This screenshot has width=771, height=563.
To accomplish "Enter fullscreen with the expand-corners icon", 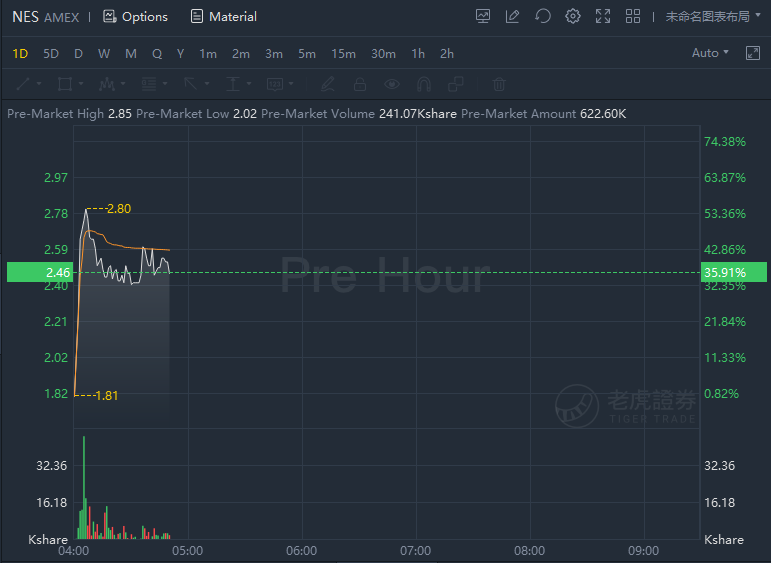I will click(603, 16).
